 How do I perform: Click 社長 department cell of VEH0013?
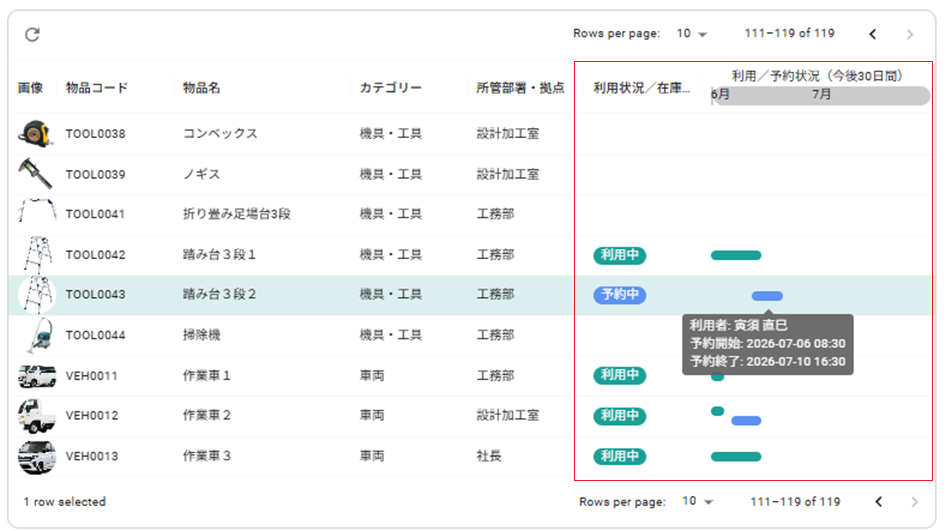(x=489, y=456)
